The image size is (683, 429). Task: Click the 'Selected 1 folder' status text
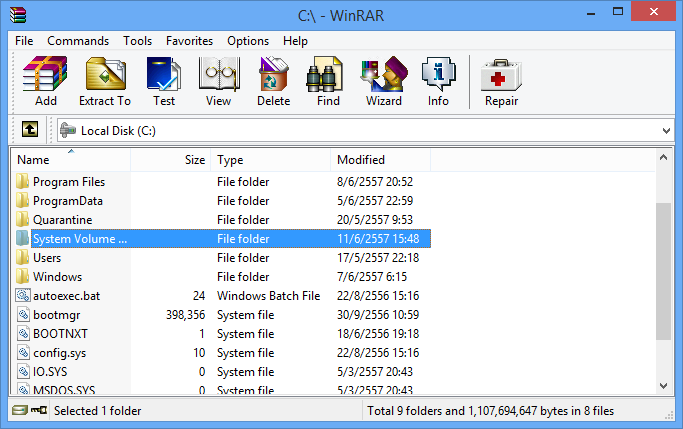98,411
